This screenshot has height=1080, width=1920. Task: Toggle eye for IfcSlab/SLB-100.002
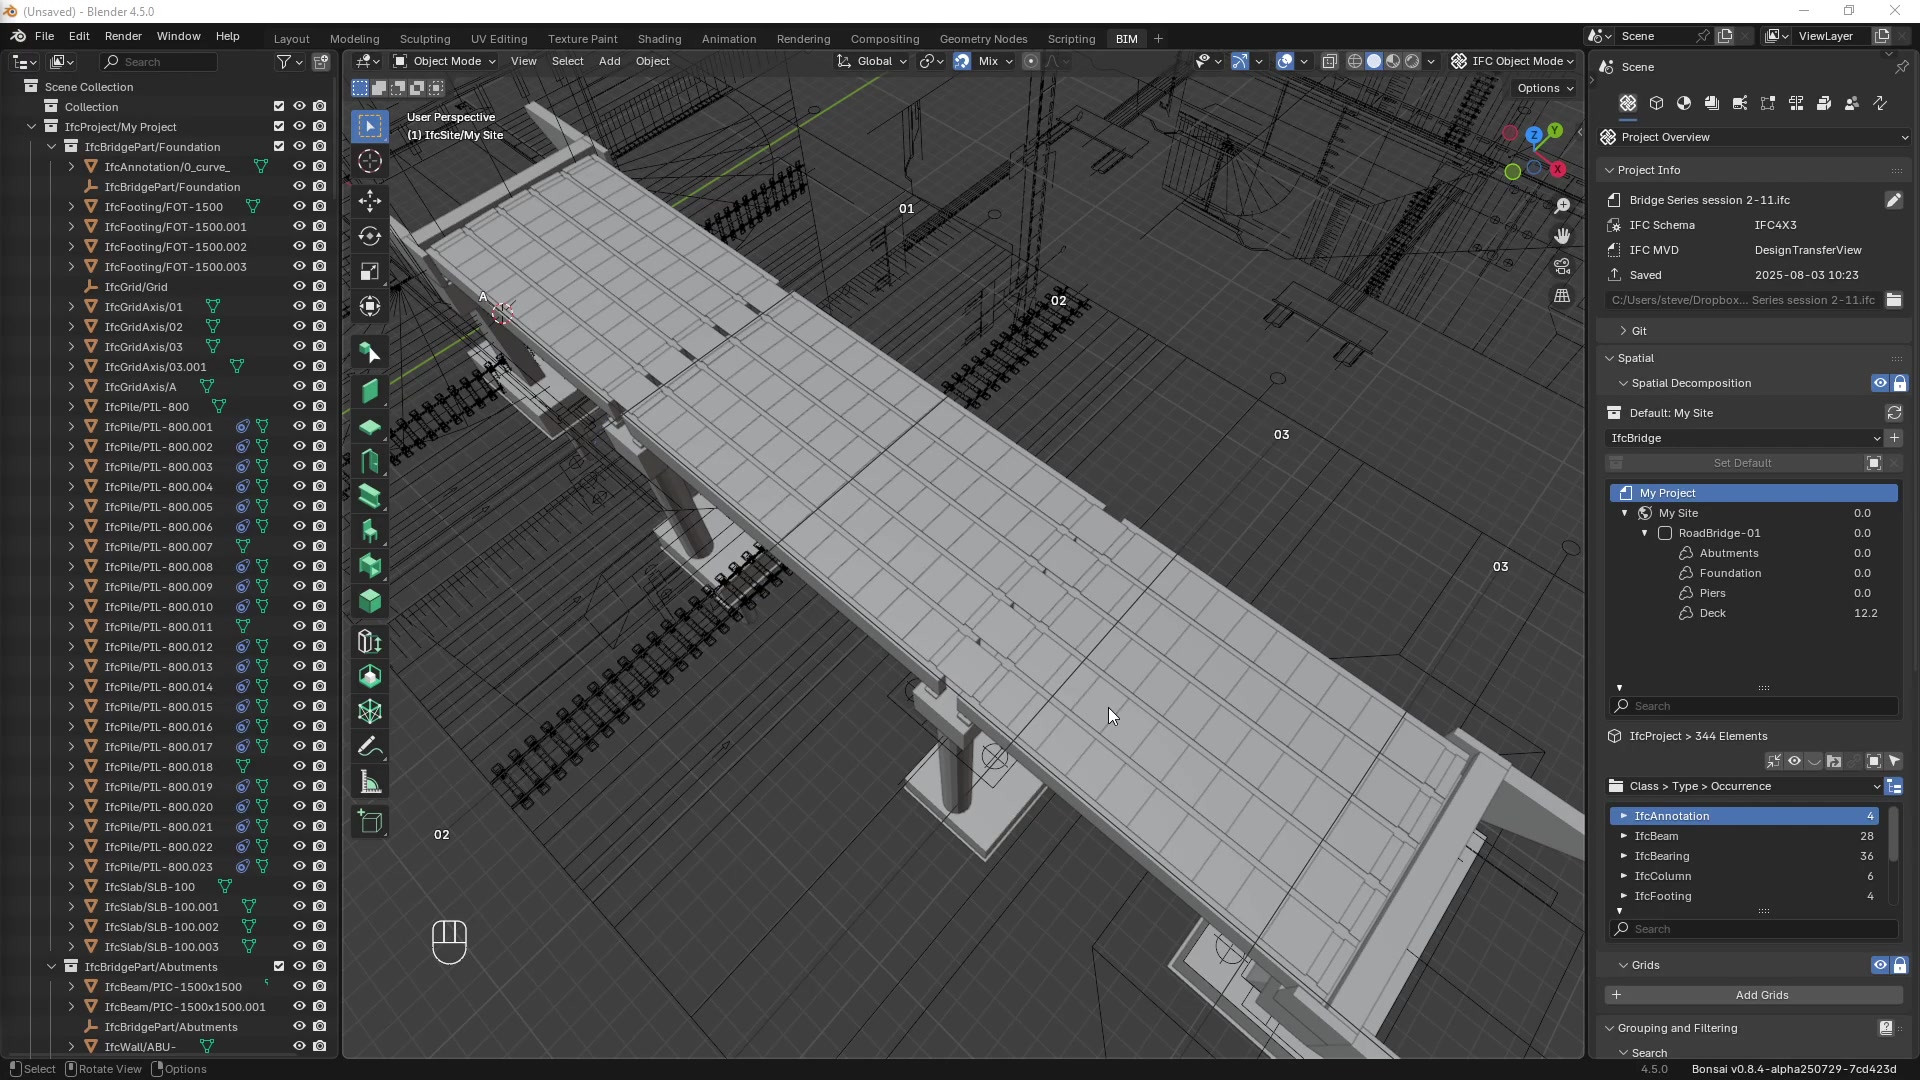coord(299,927)
